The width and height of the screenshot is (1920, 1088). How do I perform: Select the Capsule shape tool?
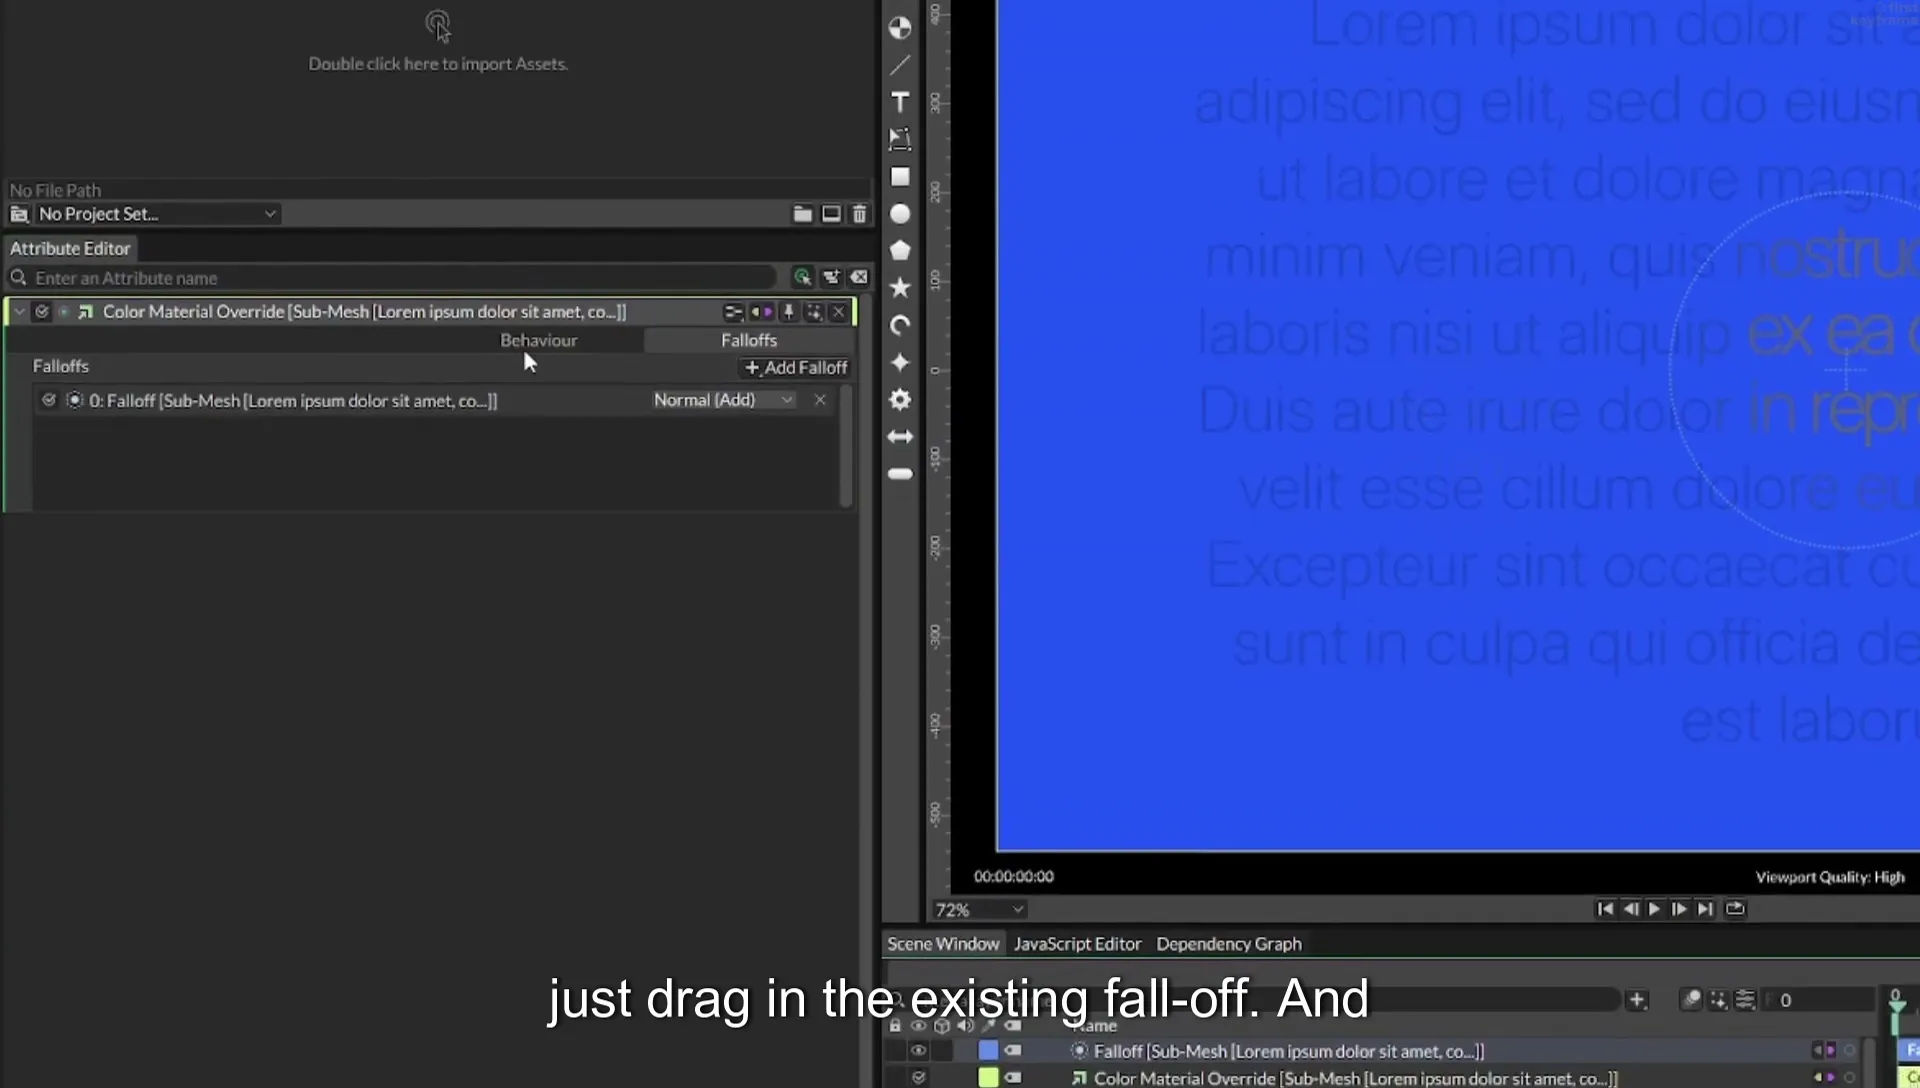(900, 474)
